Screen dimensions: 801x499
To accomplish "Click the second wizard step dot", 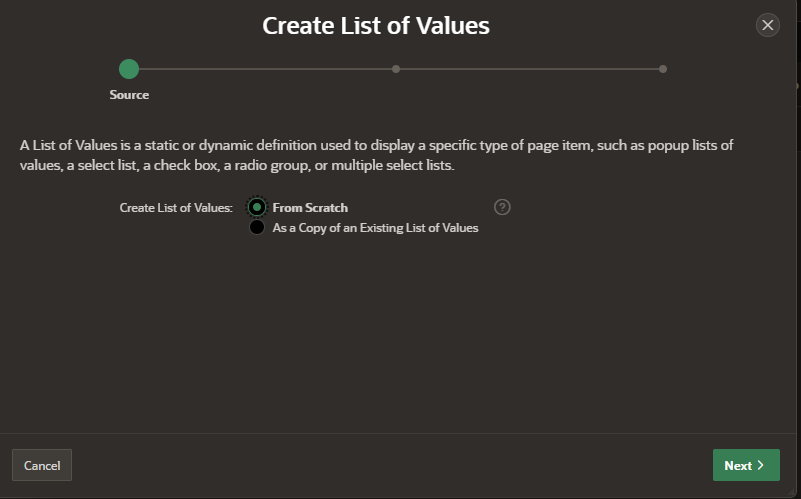I will [396, 69].
